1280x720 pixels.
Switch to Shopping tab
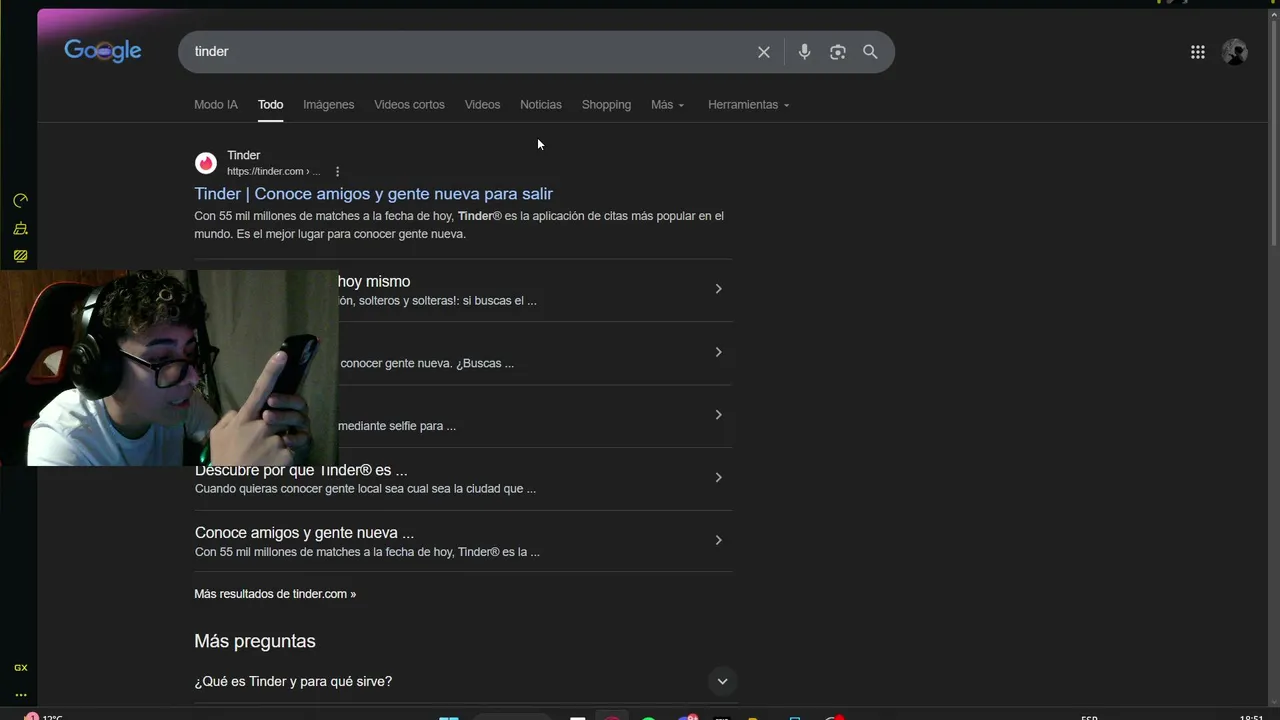[606, 105]
